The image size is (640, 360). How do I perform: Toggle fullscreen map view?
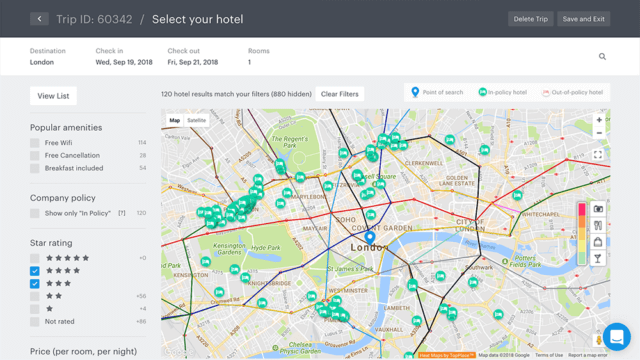[x=598, y=155]
